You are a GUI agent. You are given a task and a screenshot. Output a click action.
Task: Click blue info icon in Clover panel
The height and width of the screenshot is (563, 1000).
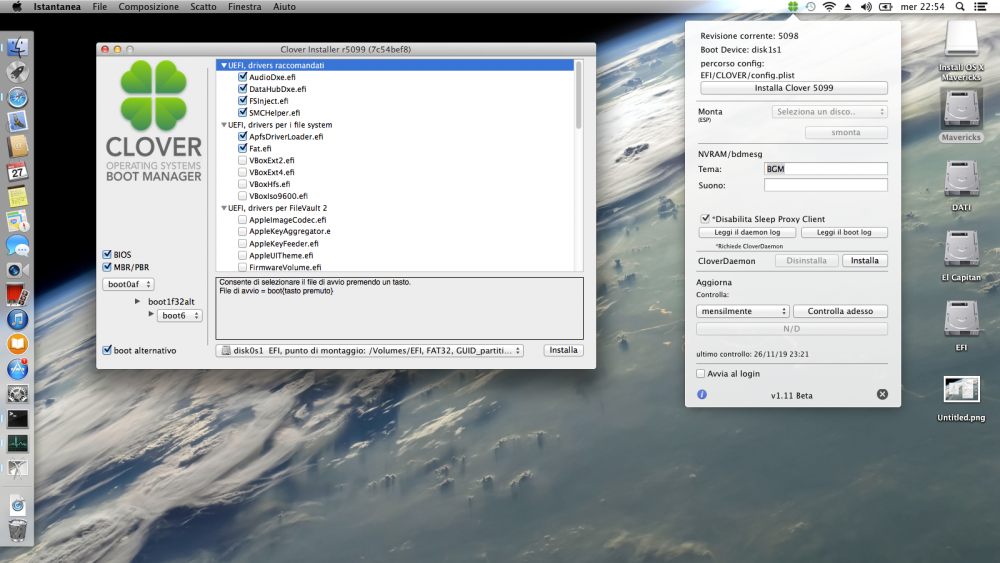coord(702,395)
